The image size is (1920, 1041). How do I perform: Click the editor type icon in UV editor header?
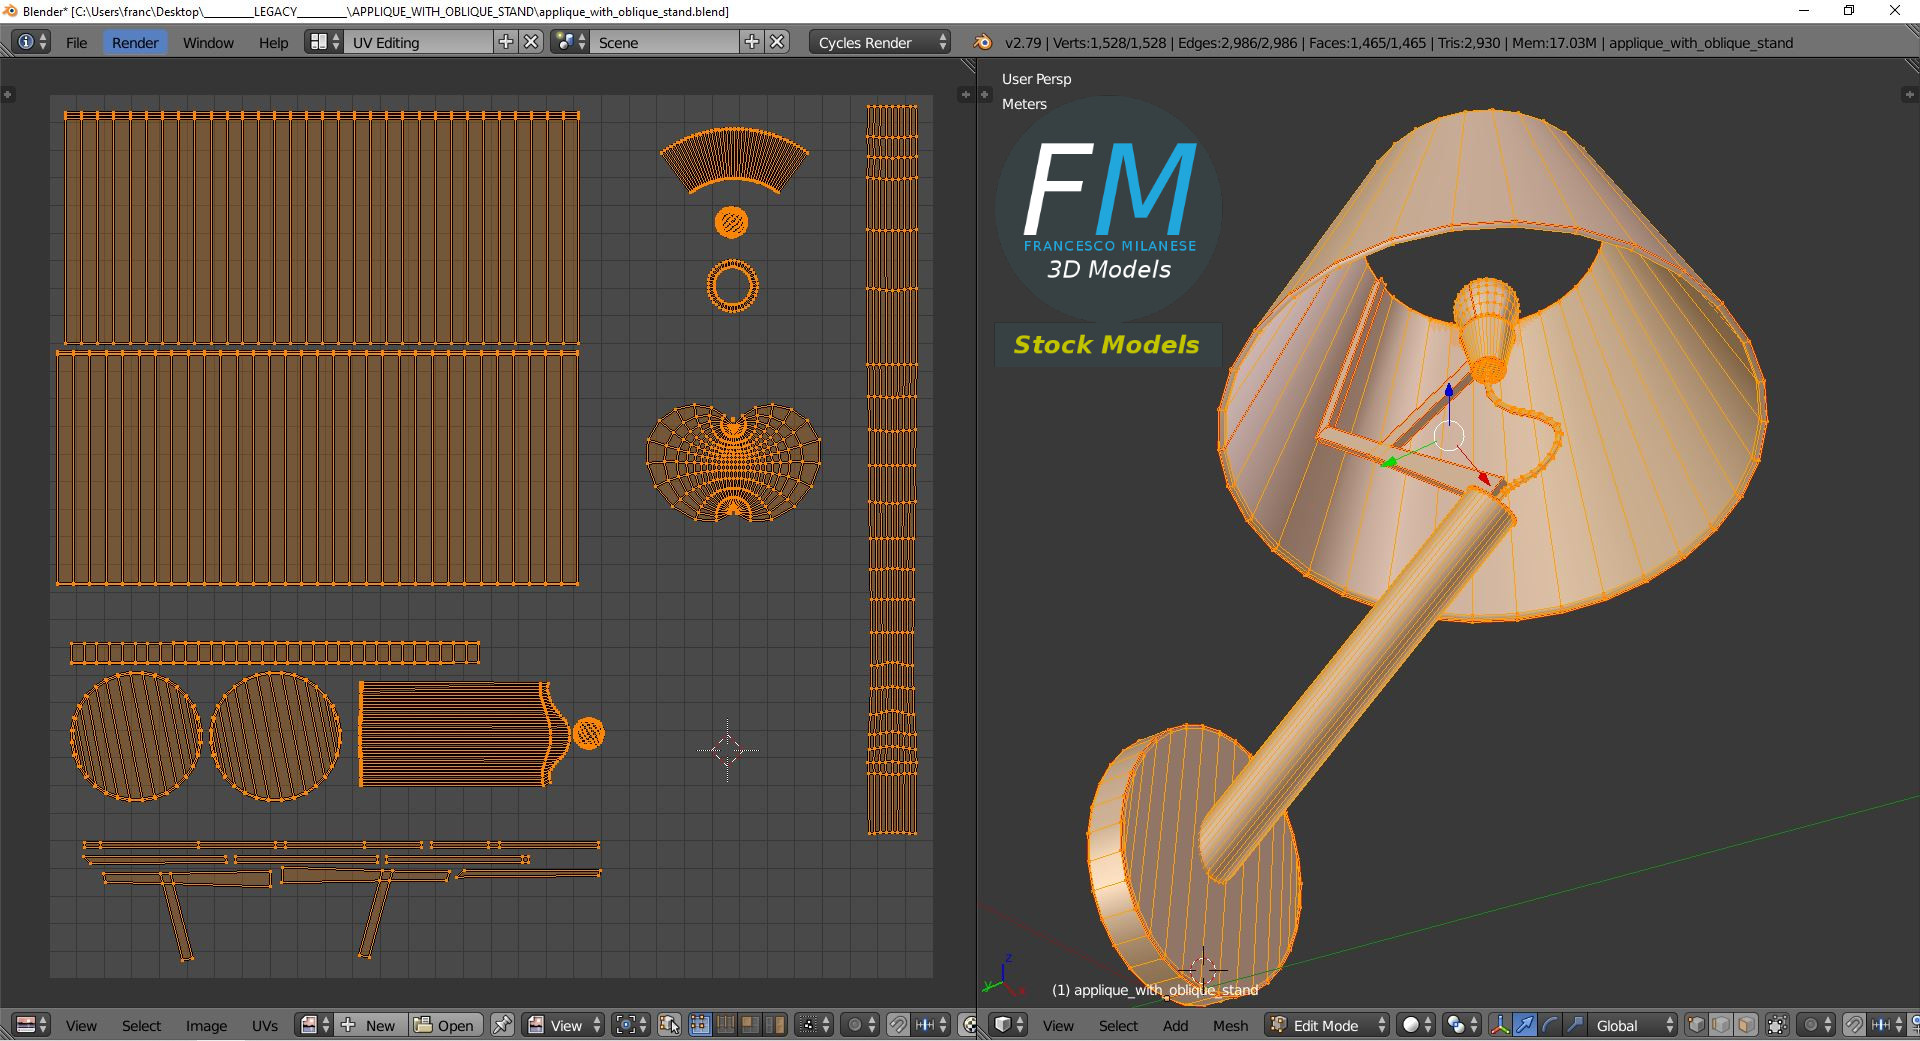click(x=25, y=1025)
